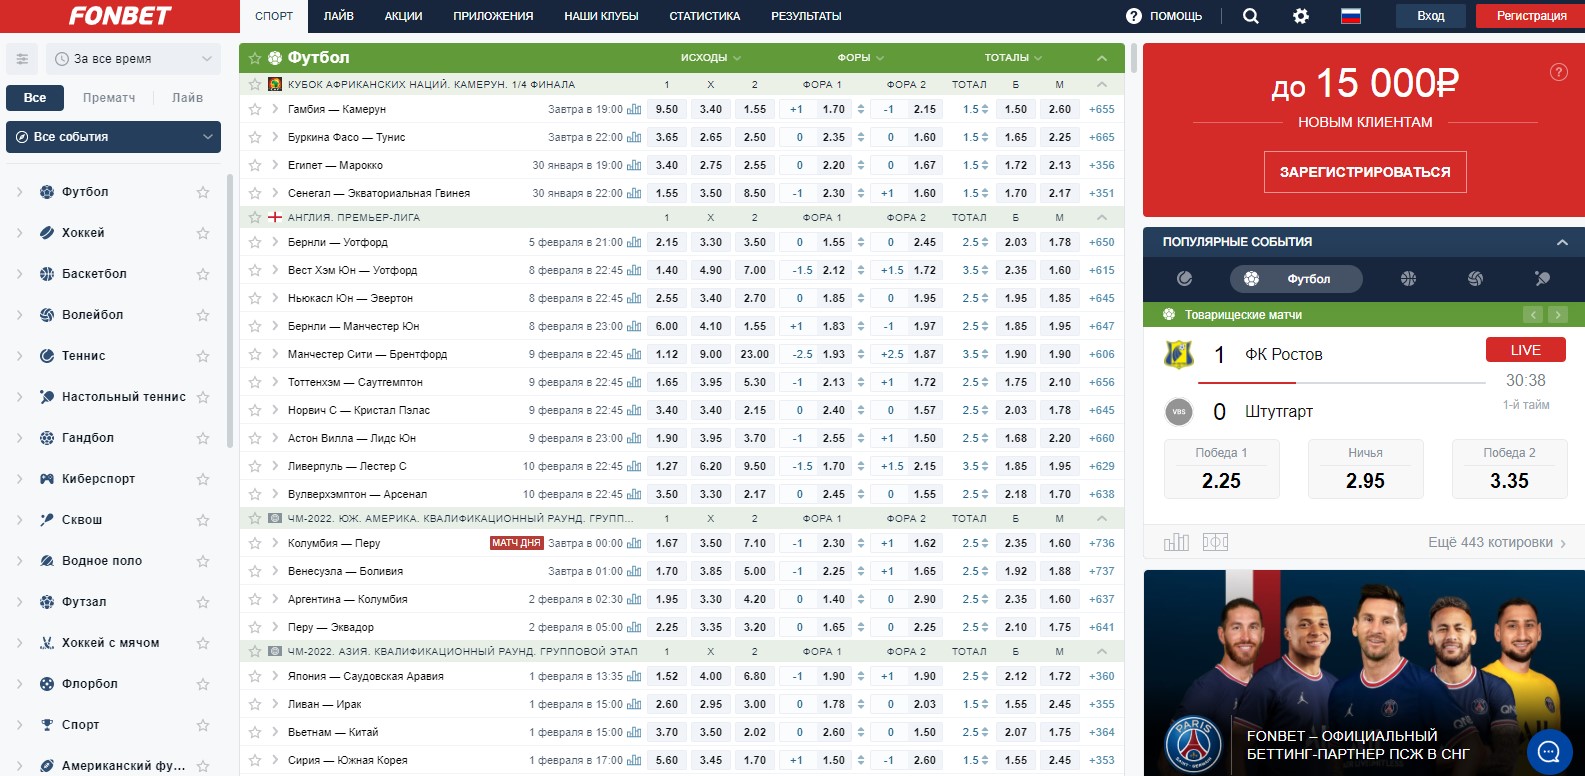Select table tennis icon in popular events
Viewport: 1585px width, 776px height.
point(1542,279)
